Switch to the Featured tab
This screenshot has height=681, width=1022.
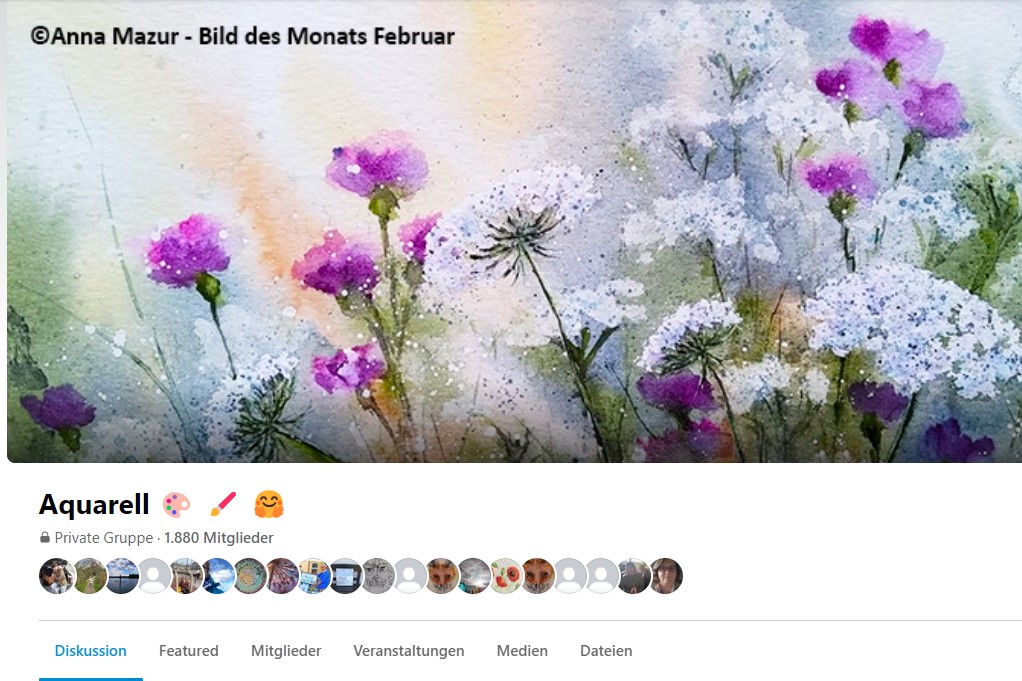(189, 650)
